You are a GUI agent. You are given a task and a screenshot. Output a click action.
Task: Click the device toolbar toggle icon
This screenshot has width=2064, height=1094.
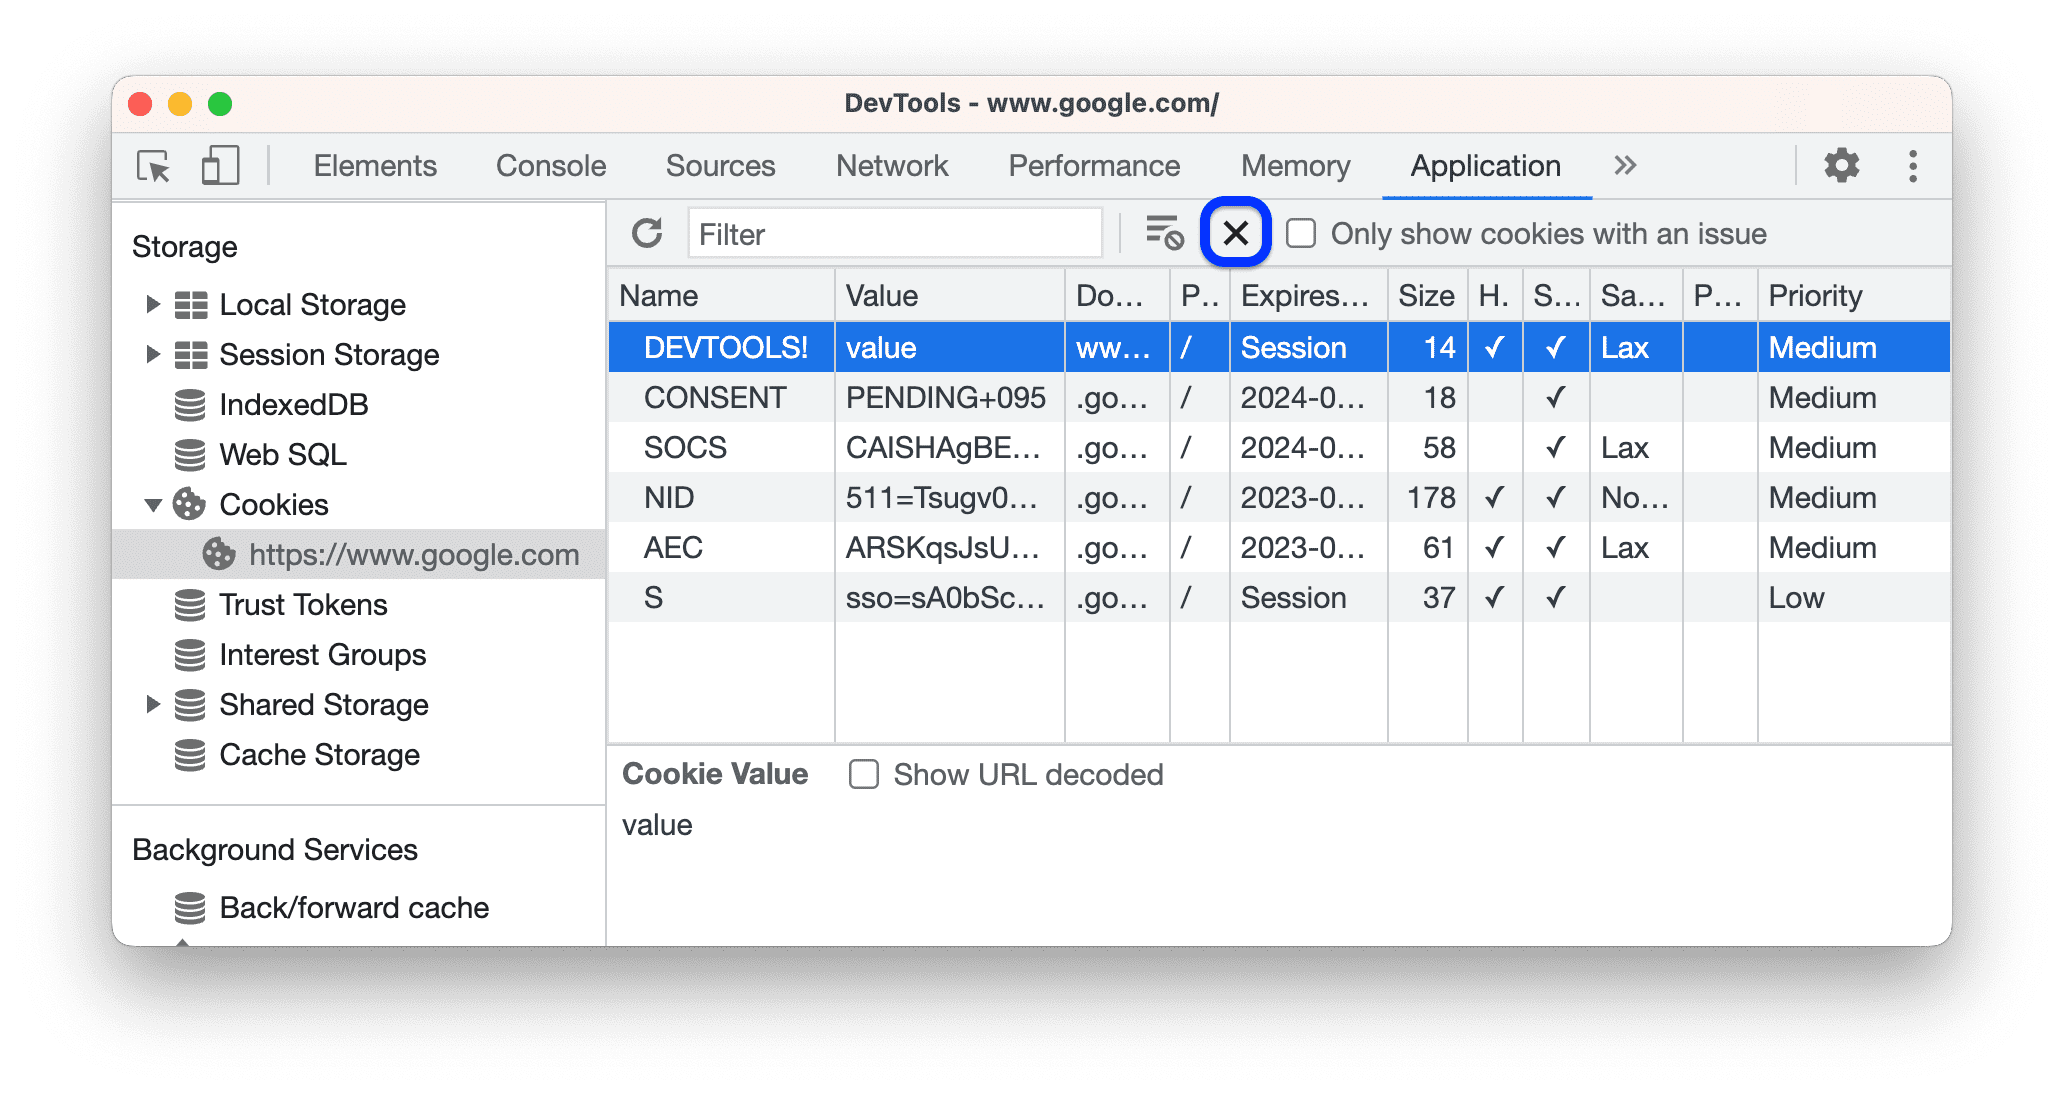(217, 164)
